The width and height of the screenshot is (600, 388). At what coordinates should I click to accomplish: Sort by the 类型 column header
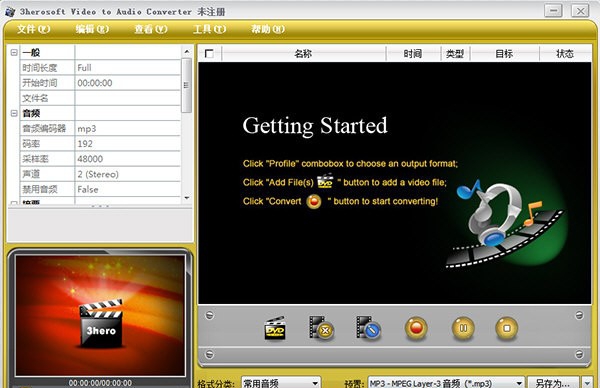(x=455, y=54)
